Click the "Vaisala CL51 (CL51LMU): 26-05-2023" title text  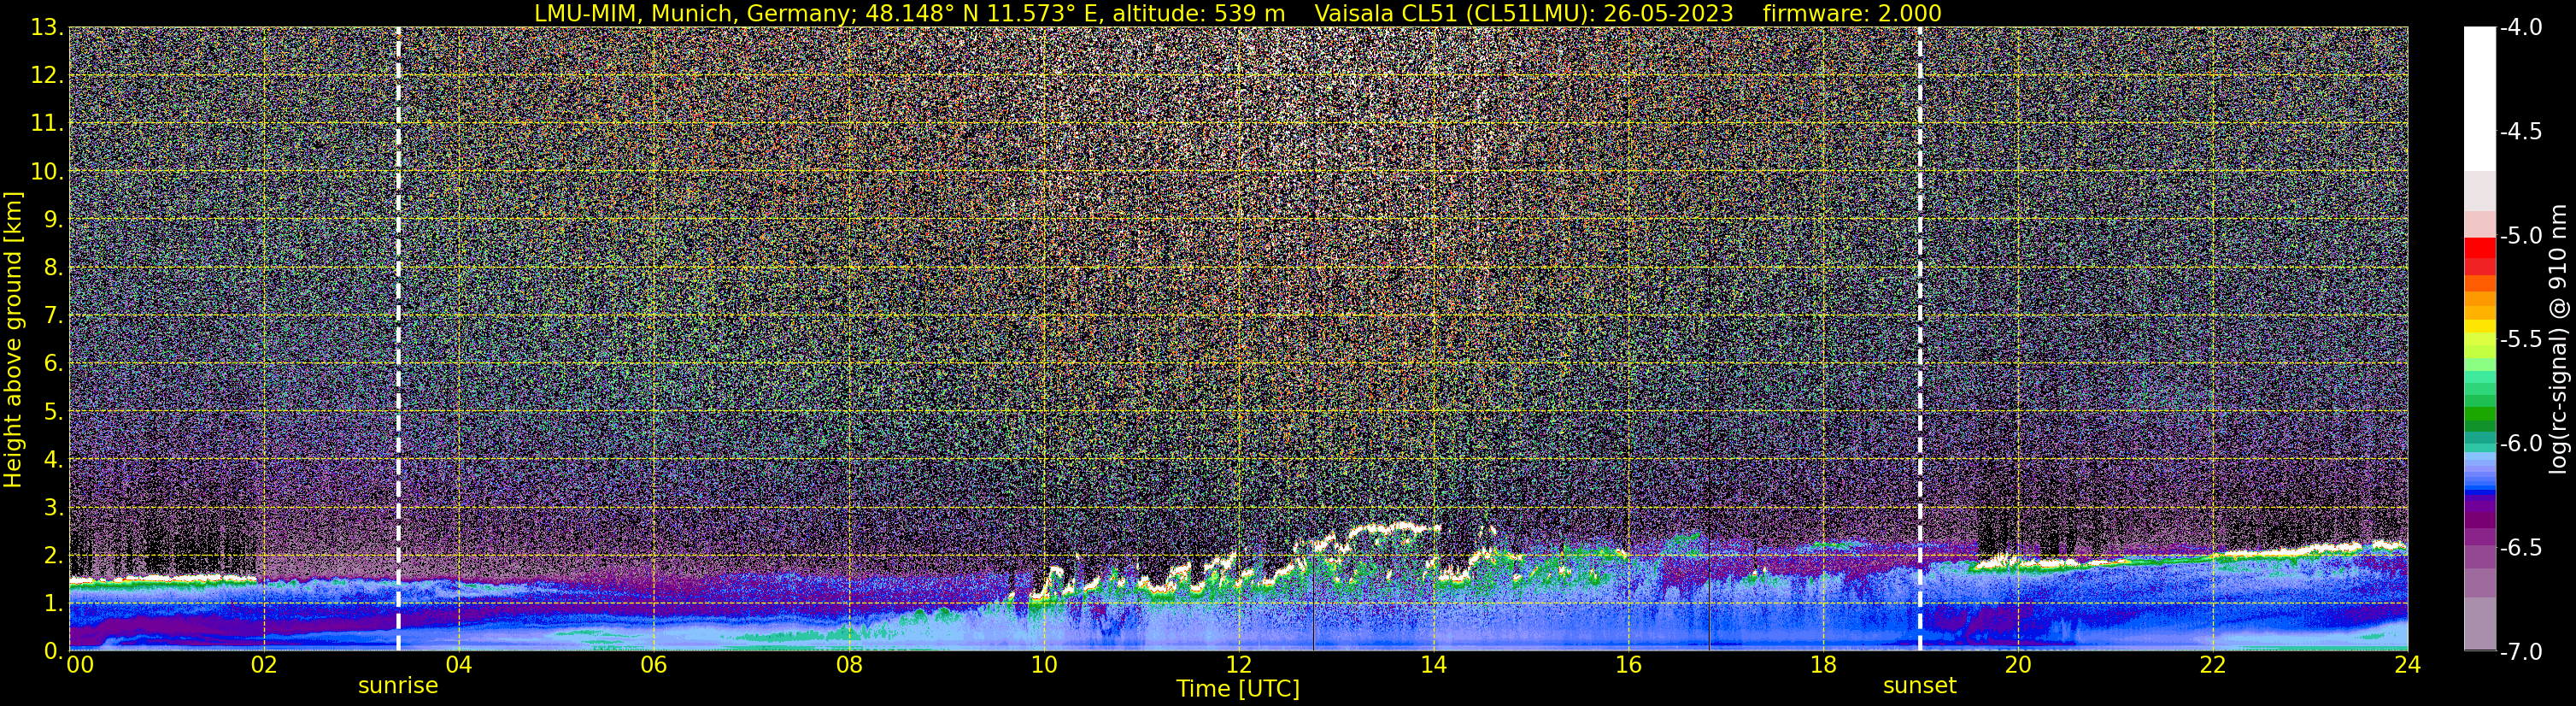1524,13
